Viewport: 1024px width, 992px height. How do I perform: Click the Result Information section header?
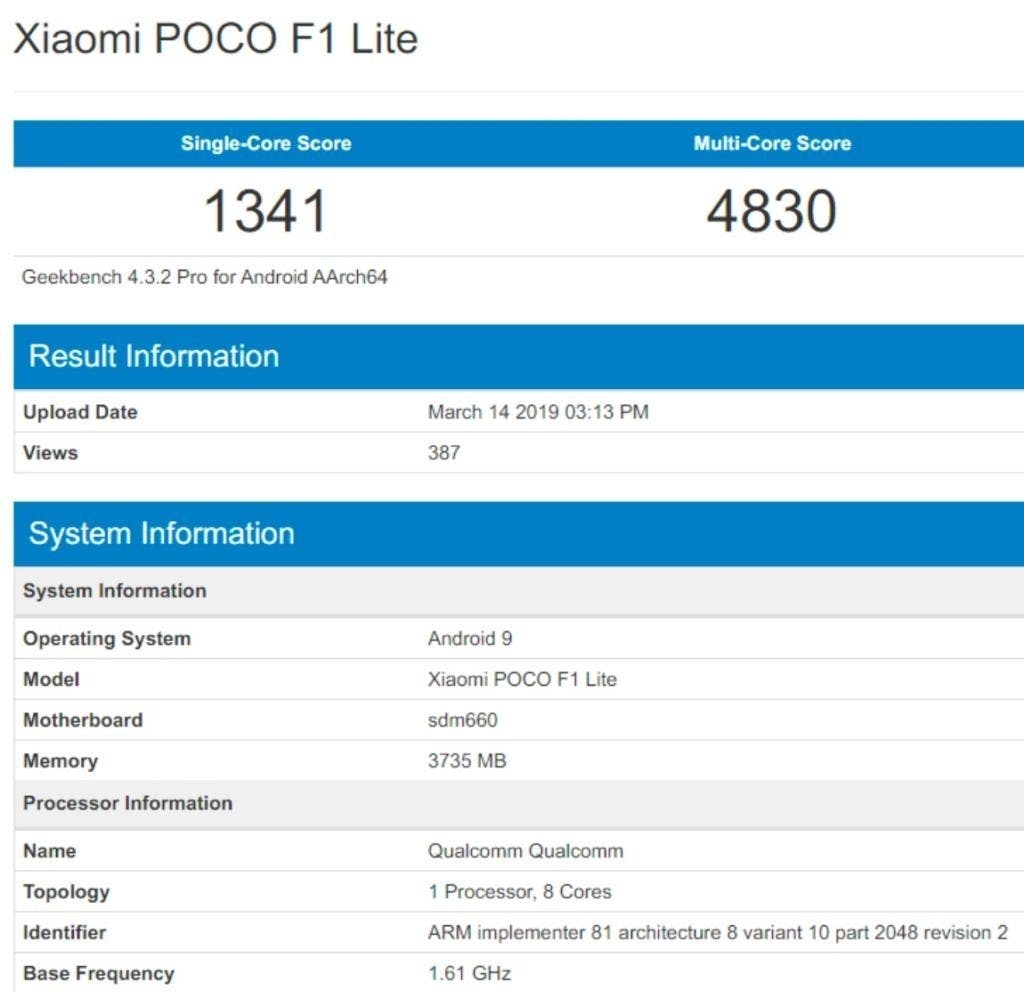154,357
